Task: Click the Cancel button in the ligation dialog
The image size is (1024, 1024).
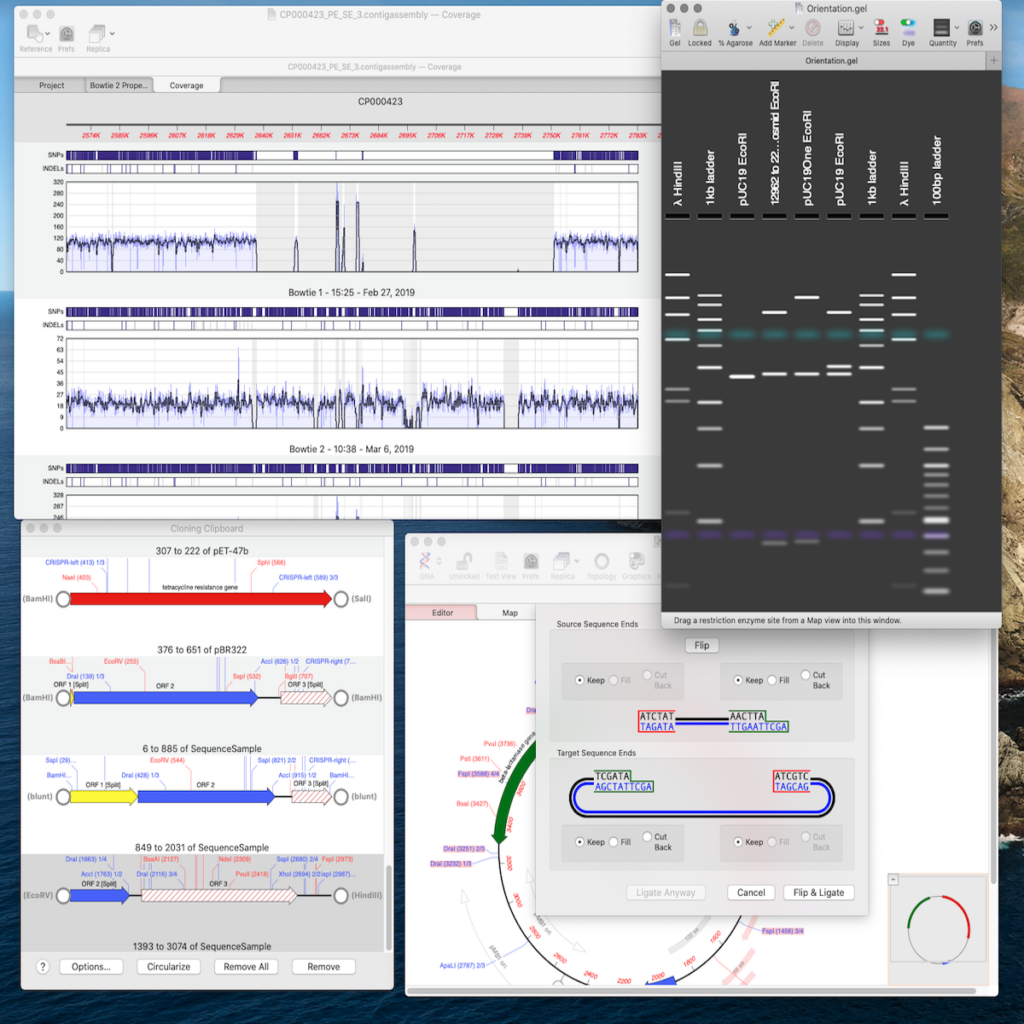Action: 751,893
